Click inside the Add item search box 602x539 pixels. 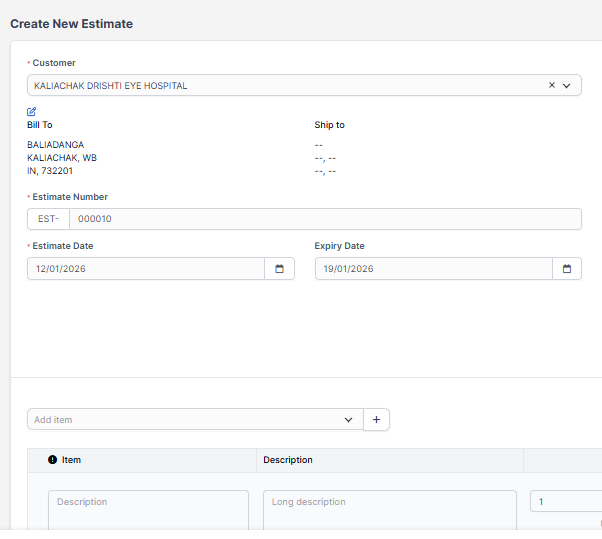tap(180, 420)
